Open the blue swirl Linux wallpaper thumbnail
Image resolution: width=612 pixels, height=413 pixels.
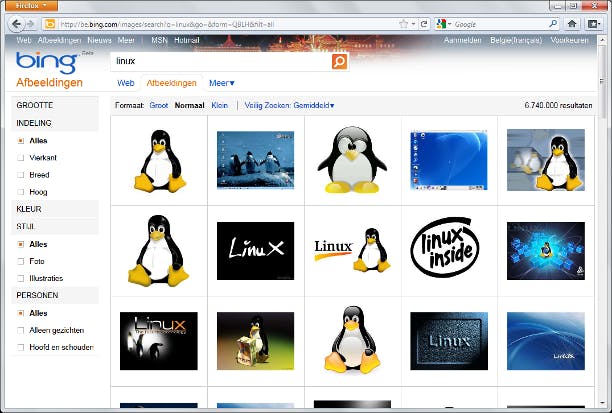(546, 341)
